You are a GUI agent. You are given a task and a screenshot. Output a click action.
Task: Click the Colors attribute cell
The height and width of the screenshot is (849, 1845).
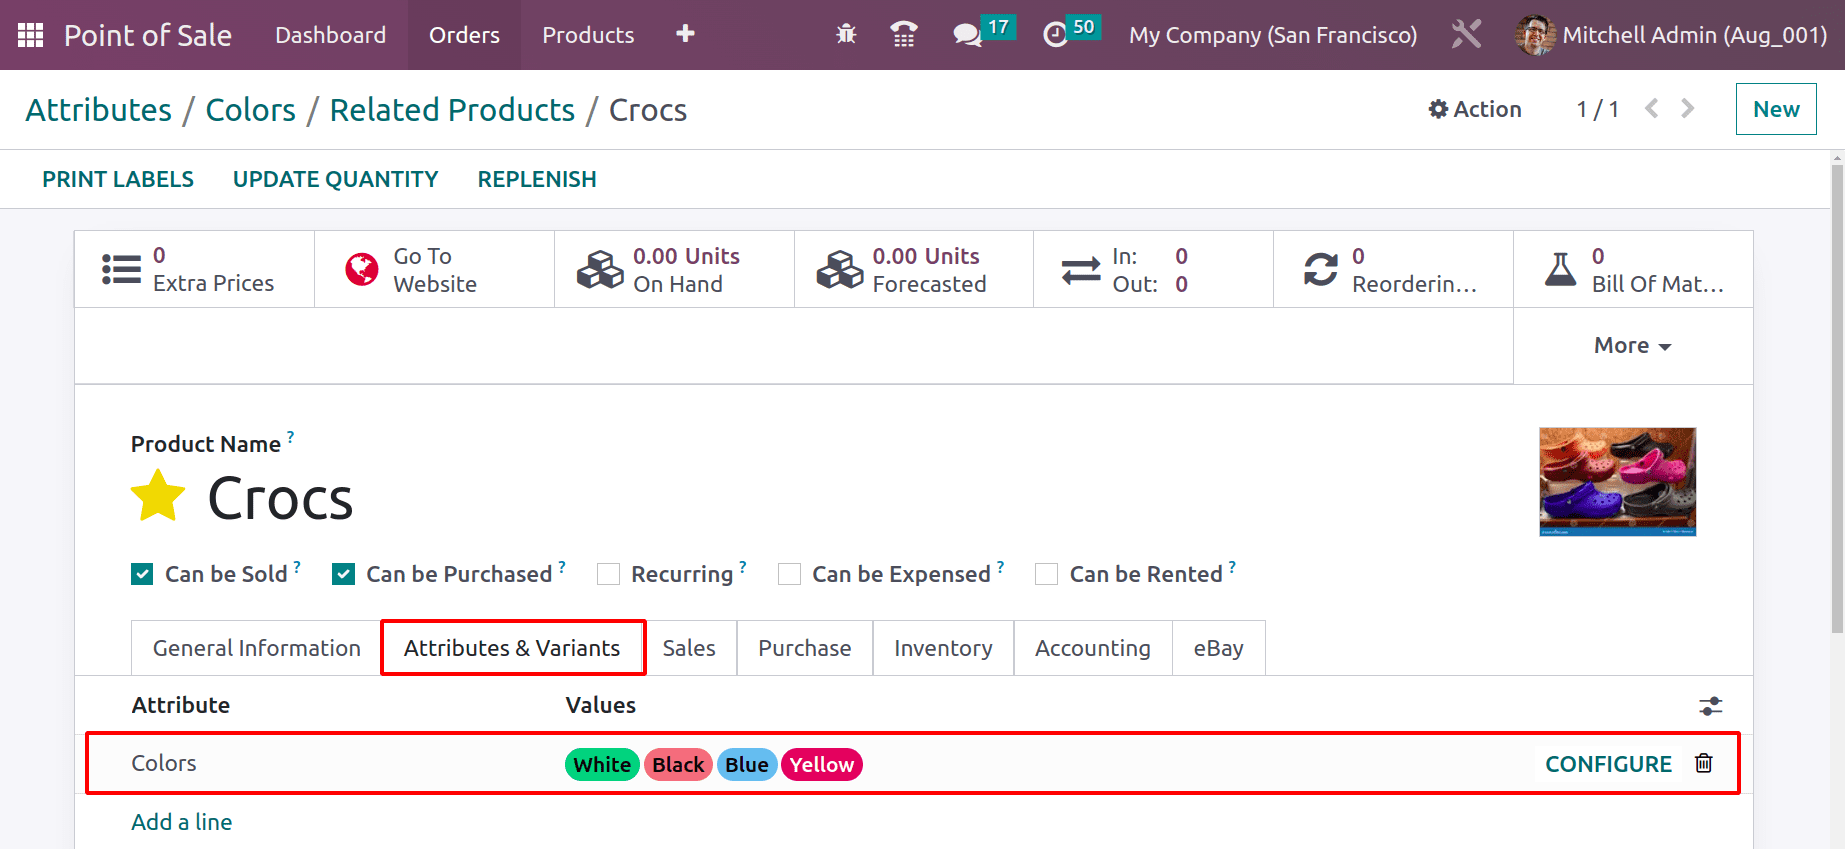[164, 763]
